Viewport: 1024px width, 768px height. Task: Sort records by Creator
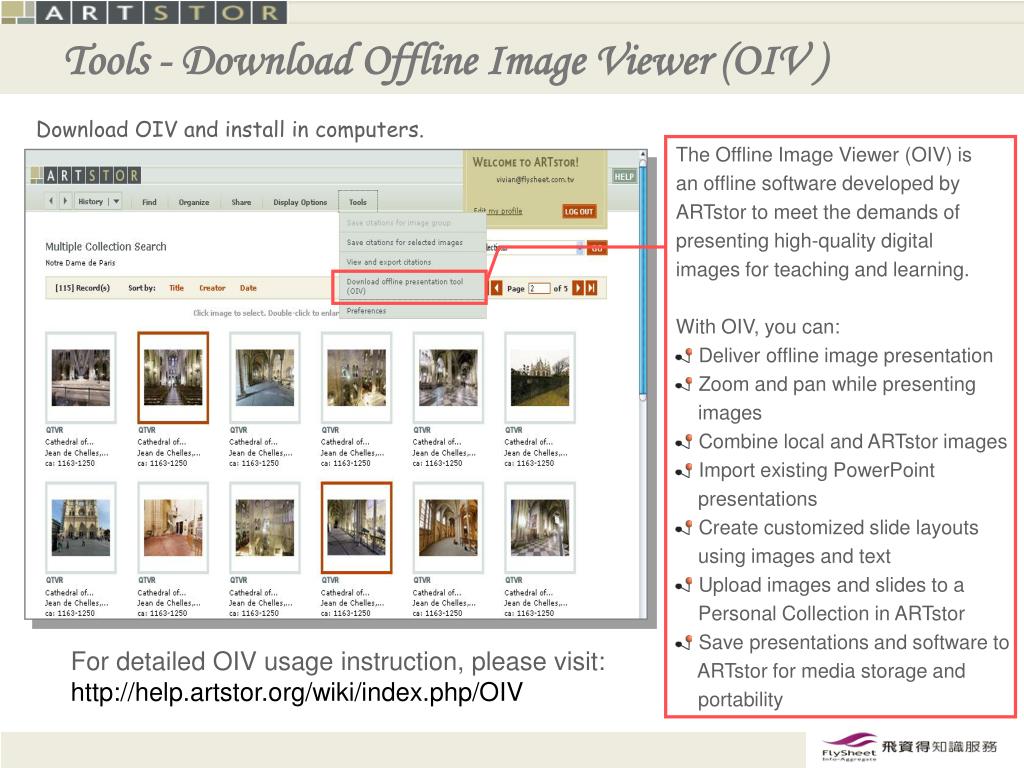[212, 288]
